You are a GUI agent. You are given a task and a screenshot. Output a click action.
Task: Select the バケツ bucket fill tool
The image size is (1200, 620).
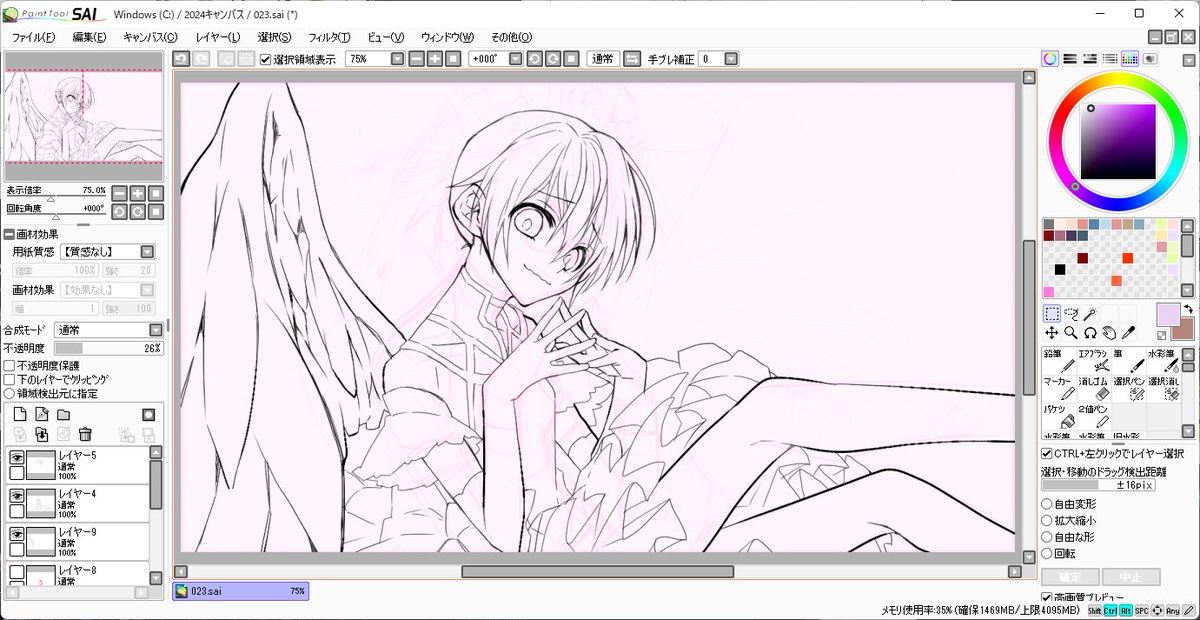pos(1059,418)
